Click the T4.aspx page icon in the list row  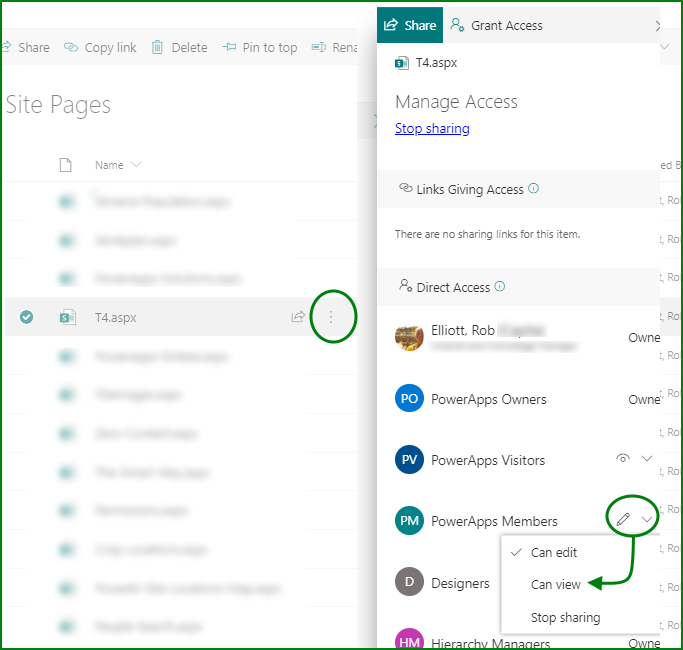pos(68,317)
